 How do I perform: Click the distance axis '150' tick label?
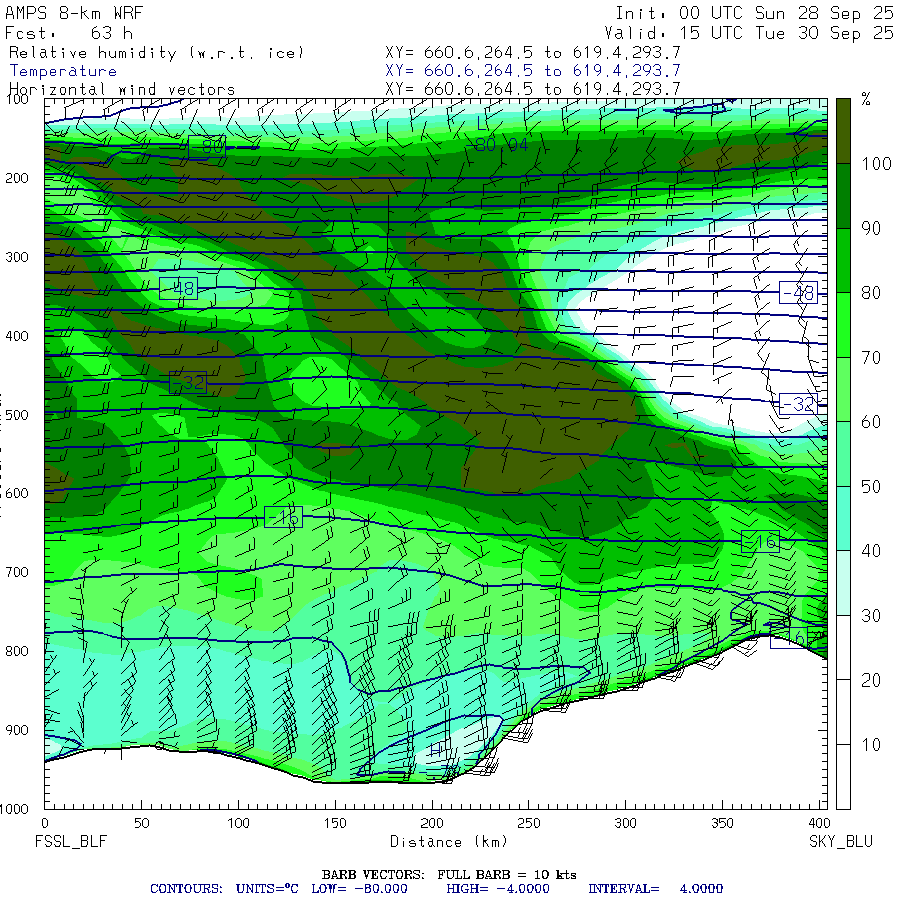coord(335,823)
